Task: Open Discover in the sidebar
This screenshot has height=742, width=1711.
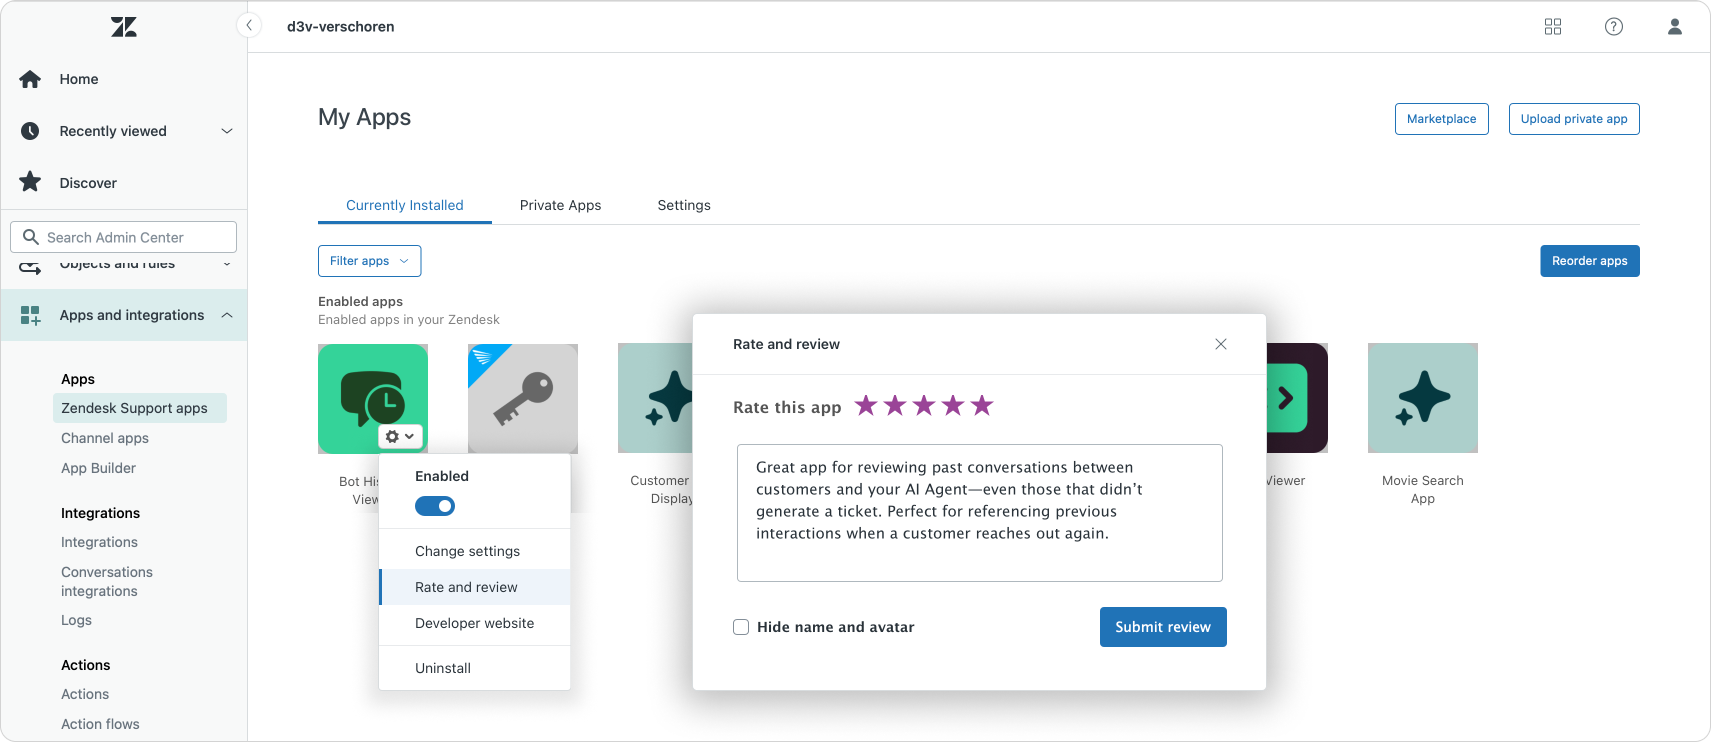Action: coord(88,183)
